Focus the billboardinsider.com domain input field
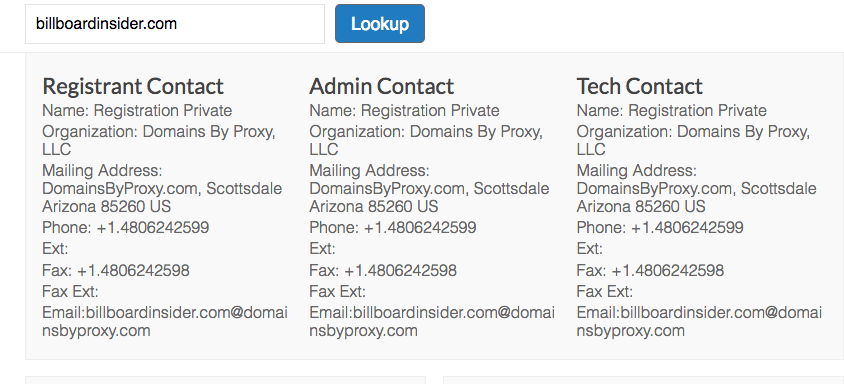The image size is (844, 384). pyautogui.click(x=175, y=24)
